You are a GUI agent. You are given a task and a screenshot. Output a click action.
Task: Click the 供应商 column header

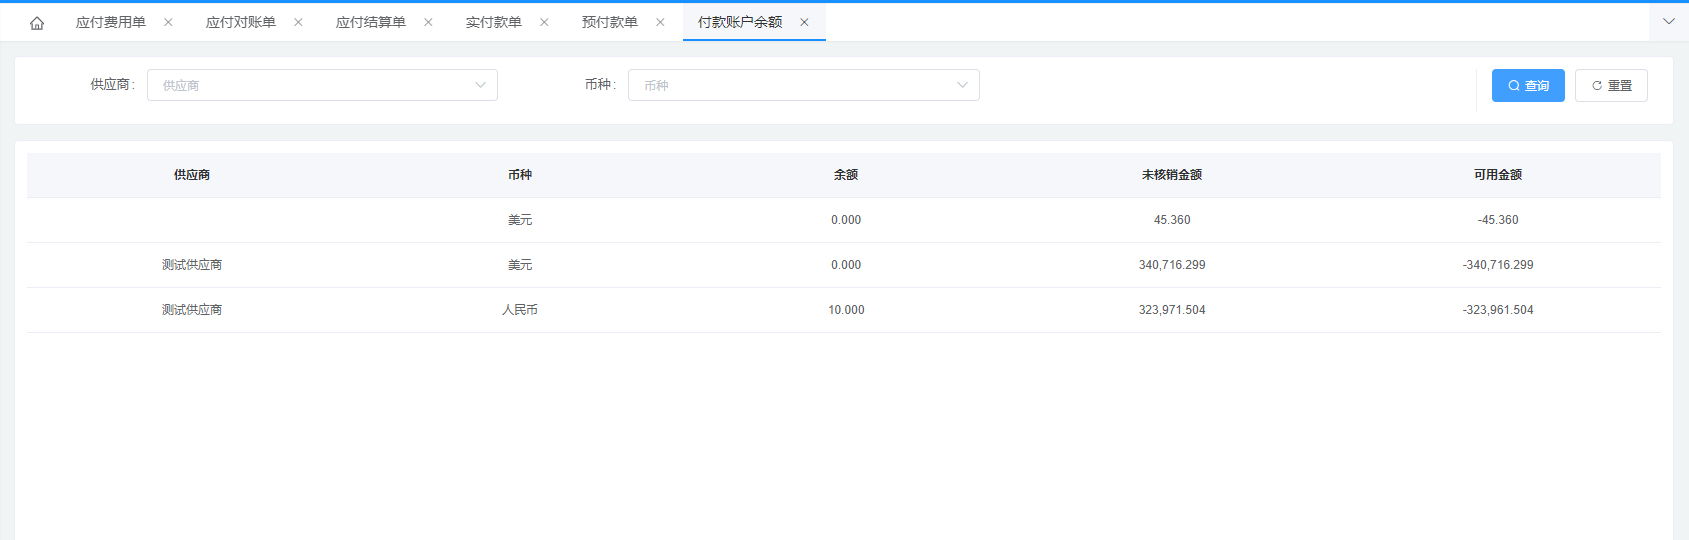click(x=192, y=175)
